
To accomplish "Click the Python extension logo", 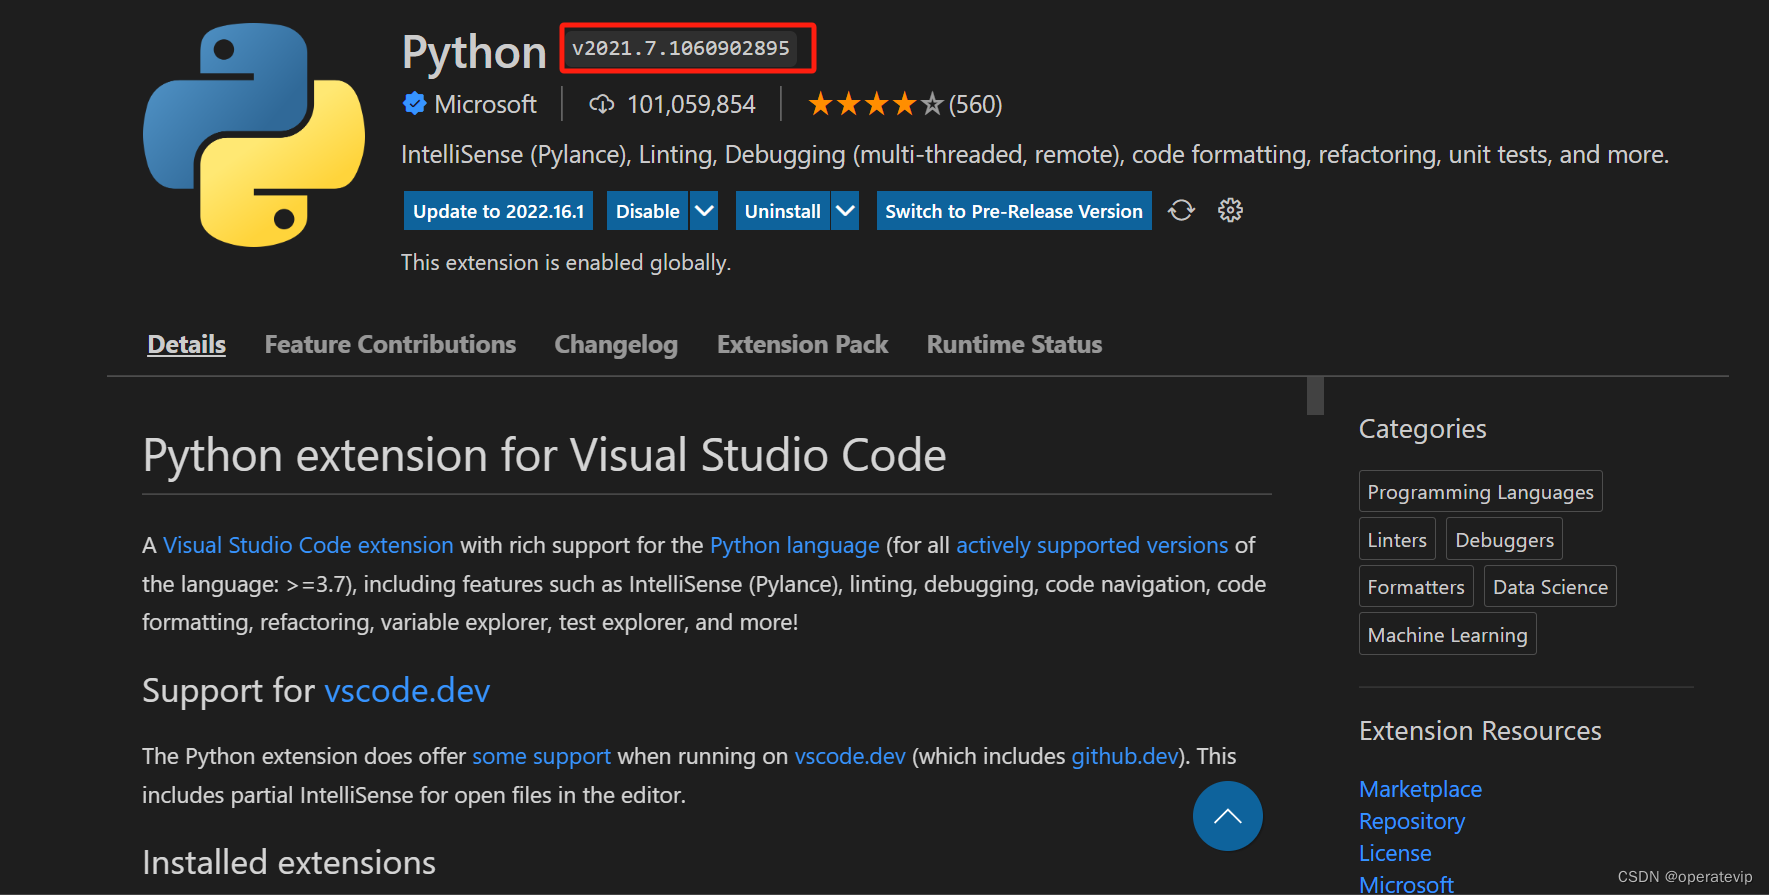I will pyautogui.click(x=254, y=135).
